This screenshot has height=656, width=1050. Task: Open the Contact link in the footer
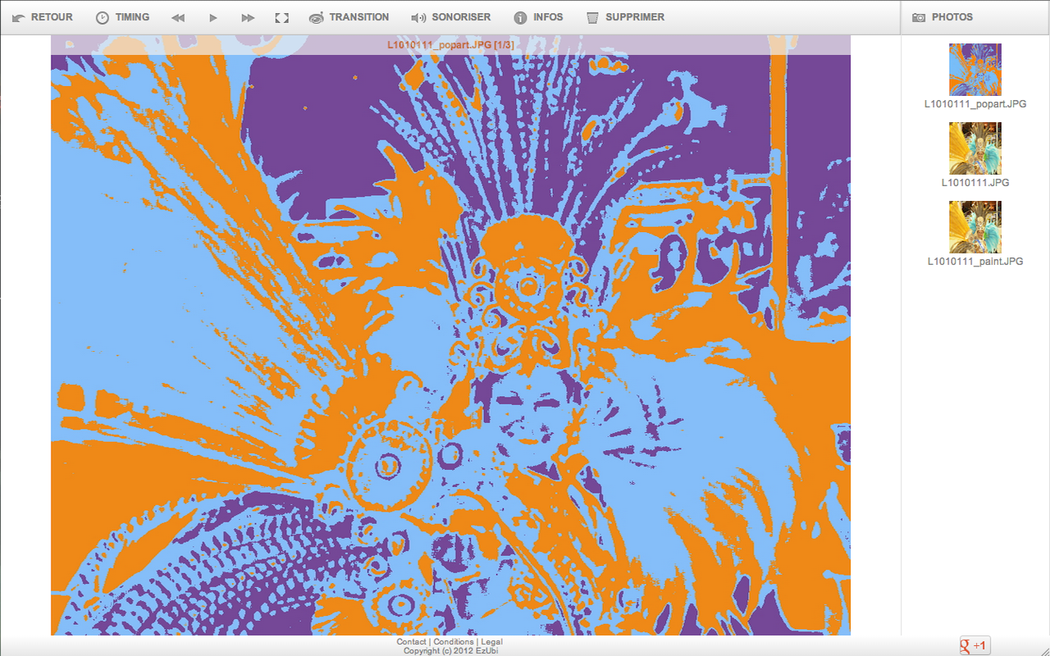411,642
